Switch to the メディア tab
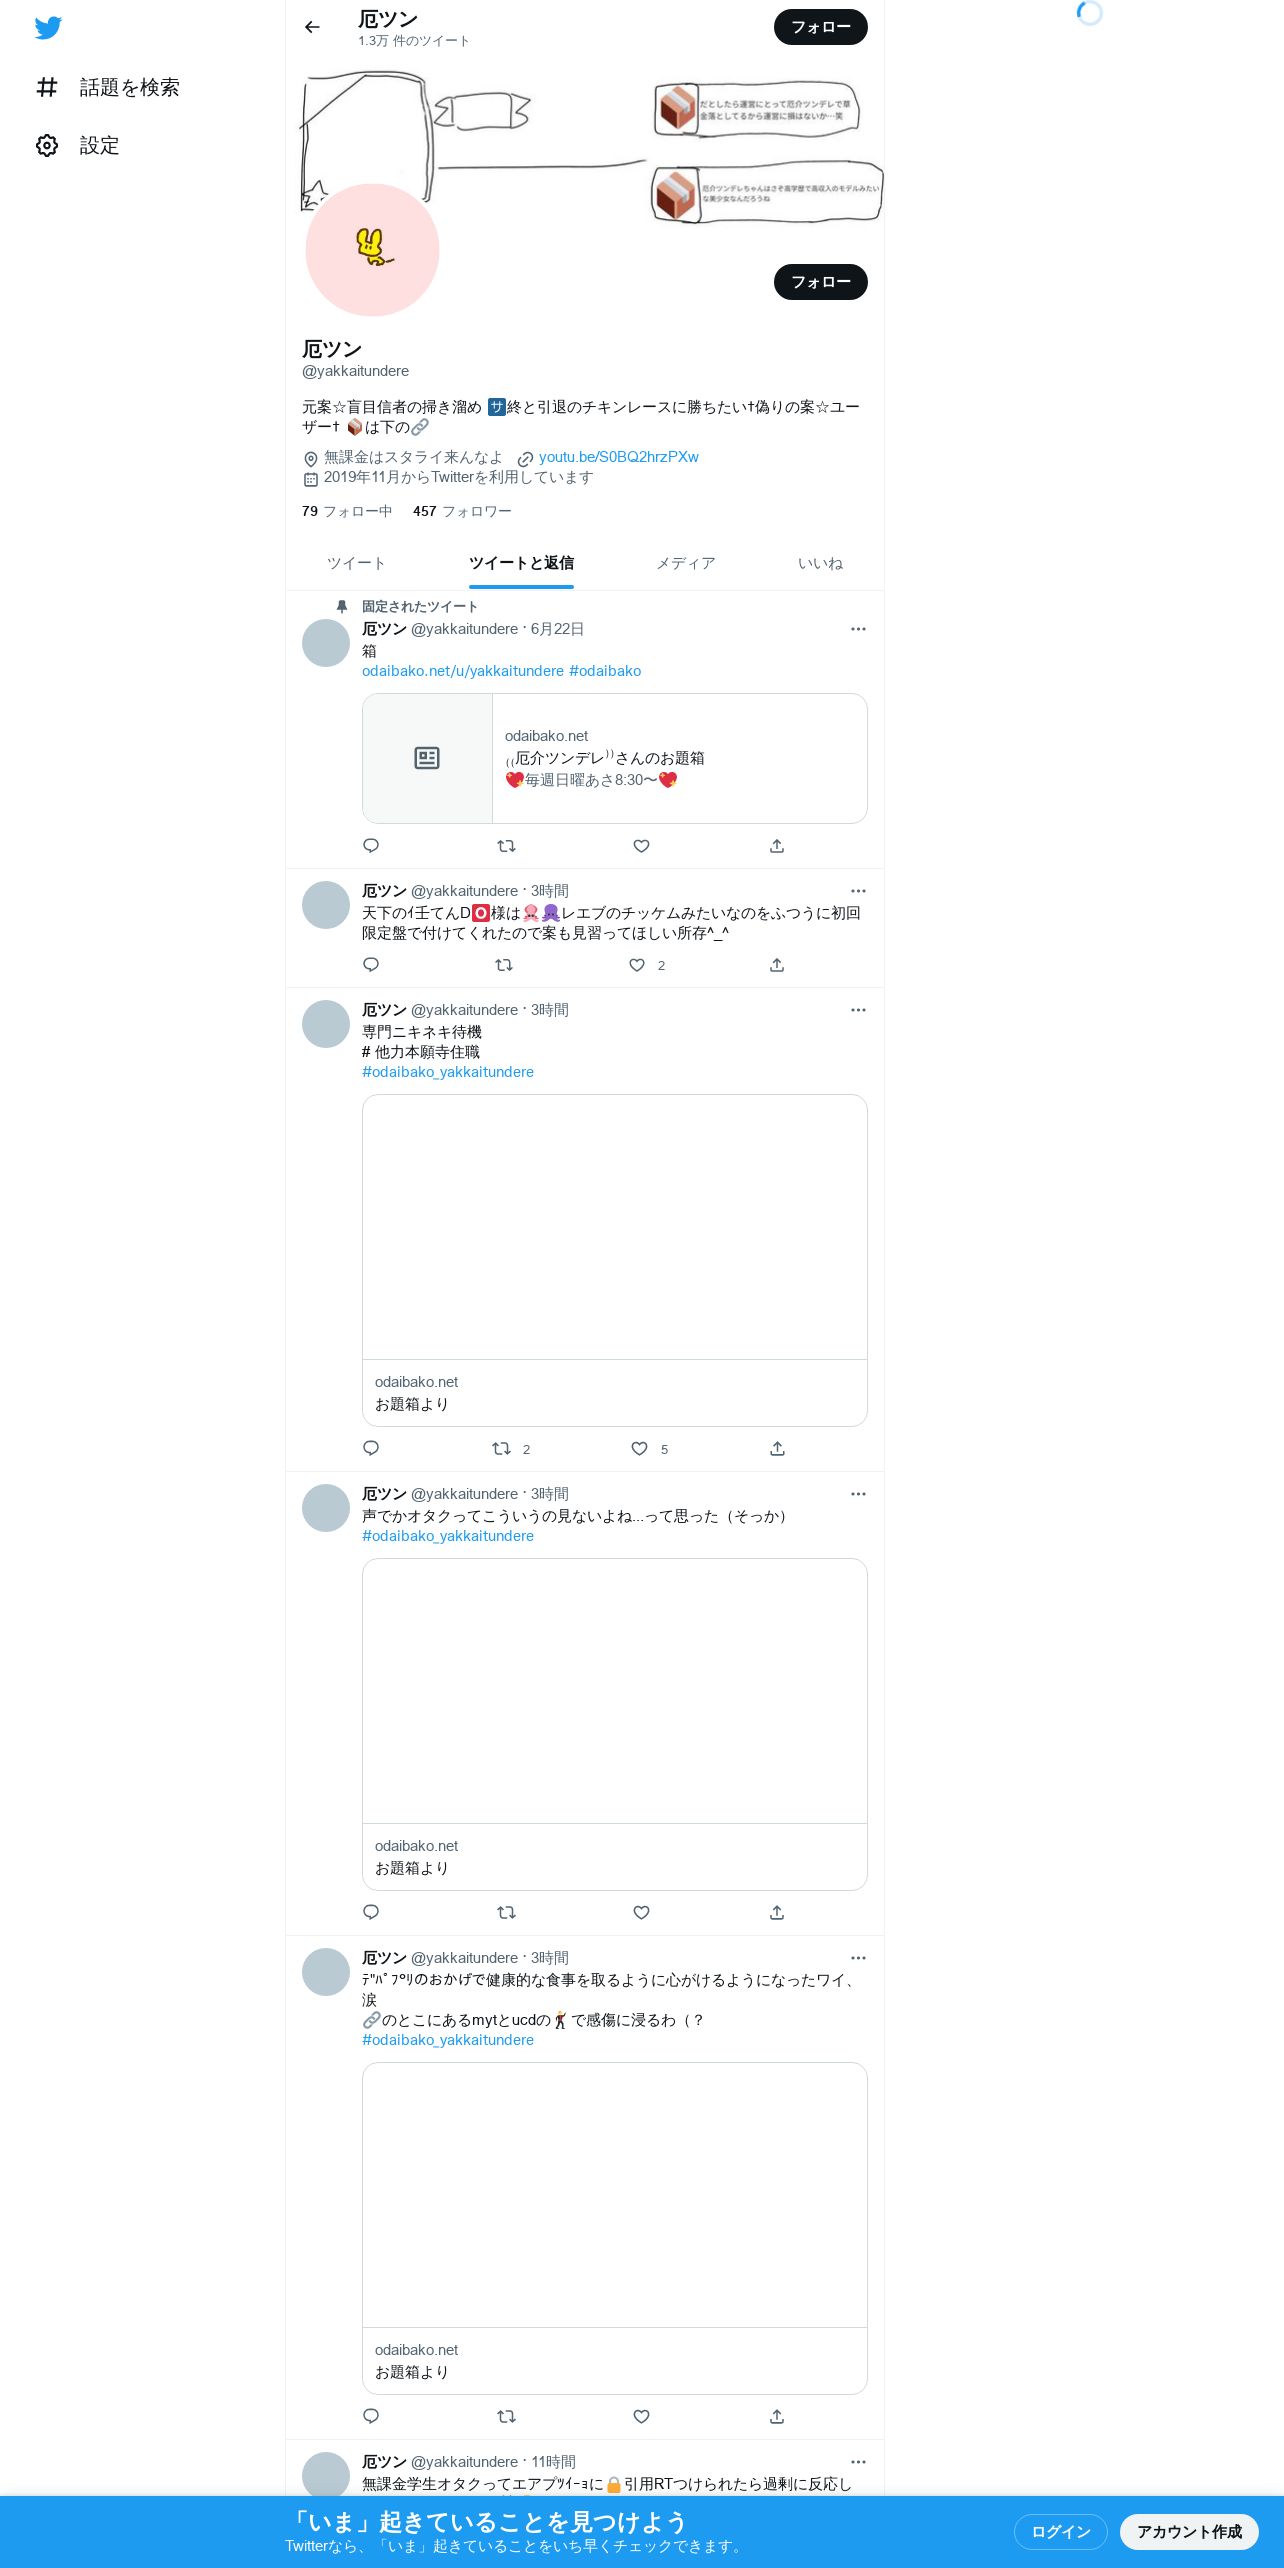Screen dimensions: 1284x2568 tap(686, 564)
